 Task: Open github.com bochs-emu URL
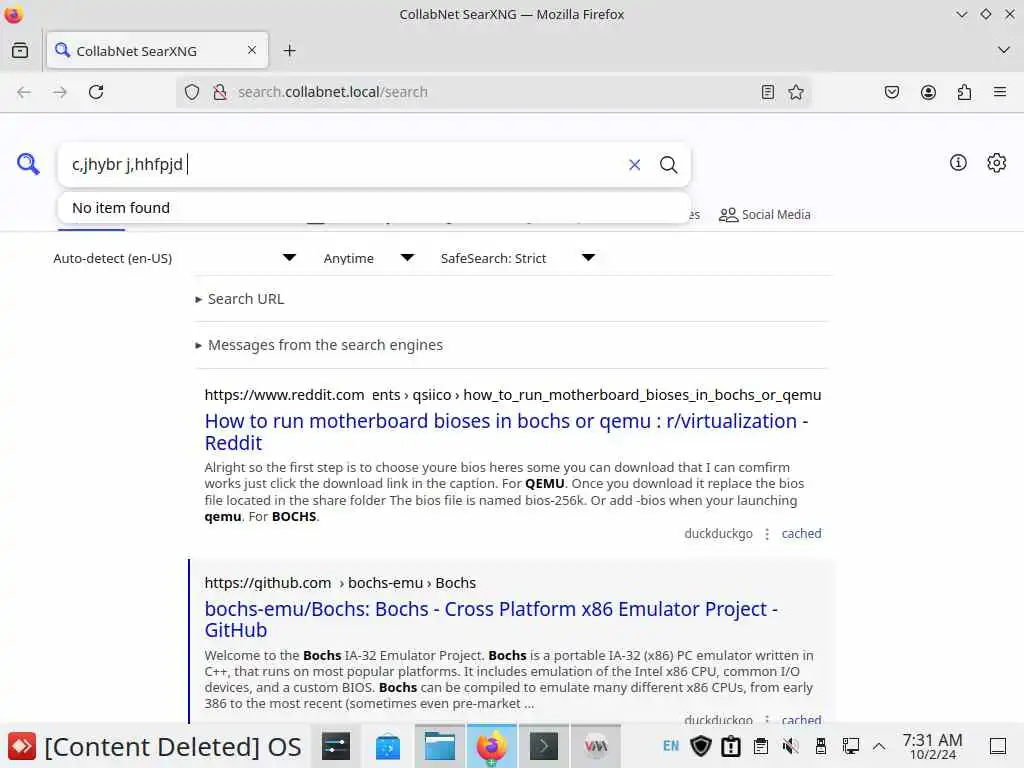340,583
